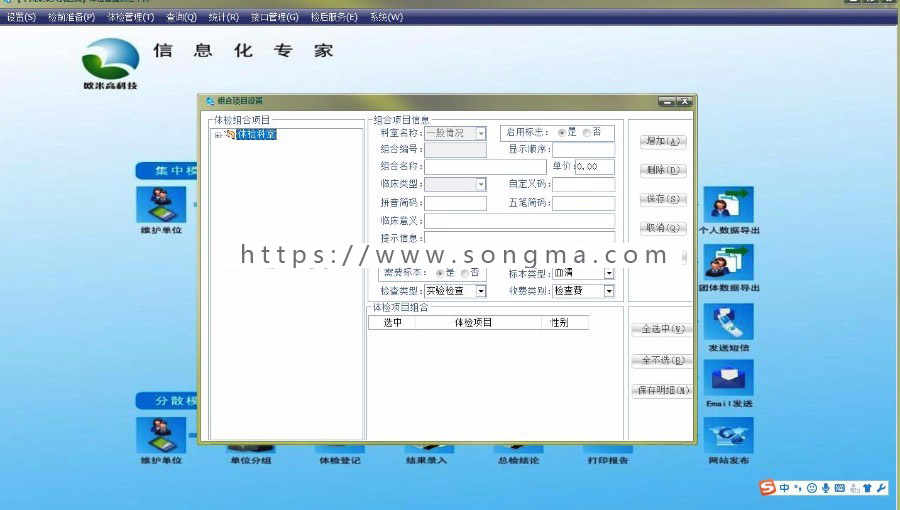This screenshot has width=900, height=510.
Task: Open the 检前准备(P) menu
Action: (71, 17)
